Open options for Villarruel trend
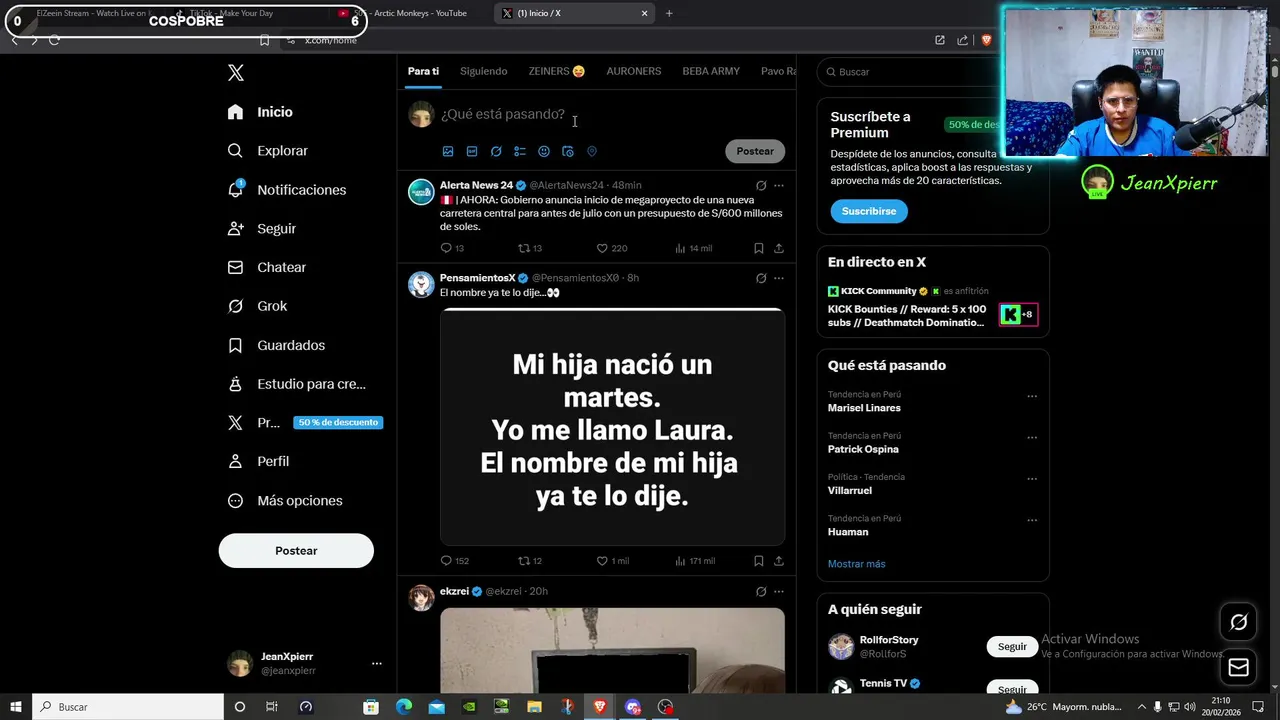 pos(1032,479)
